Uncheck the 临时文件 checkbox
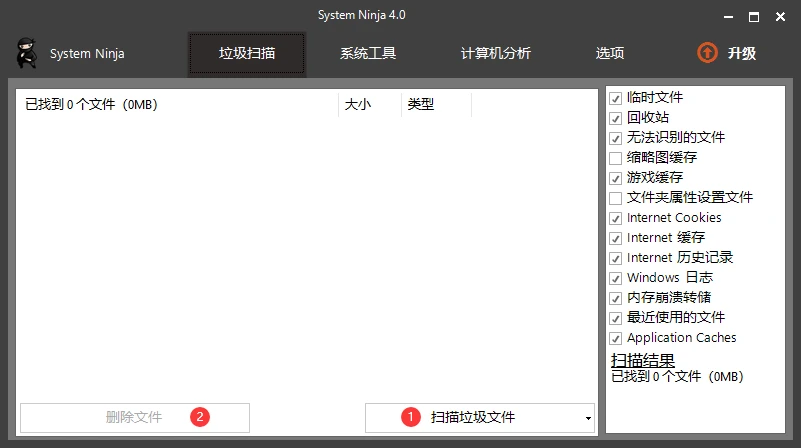 point(616,98)
